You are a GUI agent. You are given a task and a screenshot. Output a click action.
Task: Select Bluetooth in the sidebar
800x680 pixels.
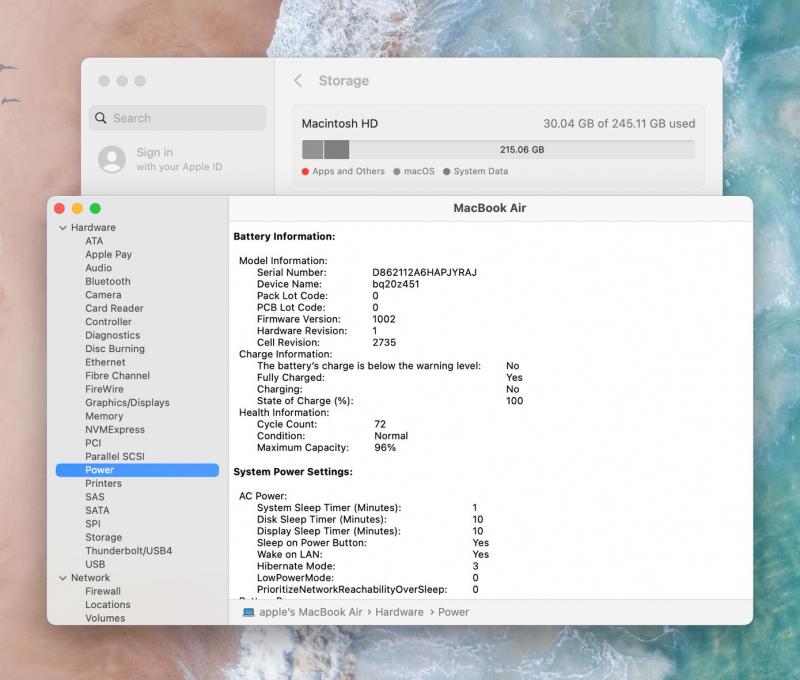click(x=108, y=281)
